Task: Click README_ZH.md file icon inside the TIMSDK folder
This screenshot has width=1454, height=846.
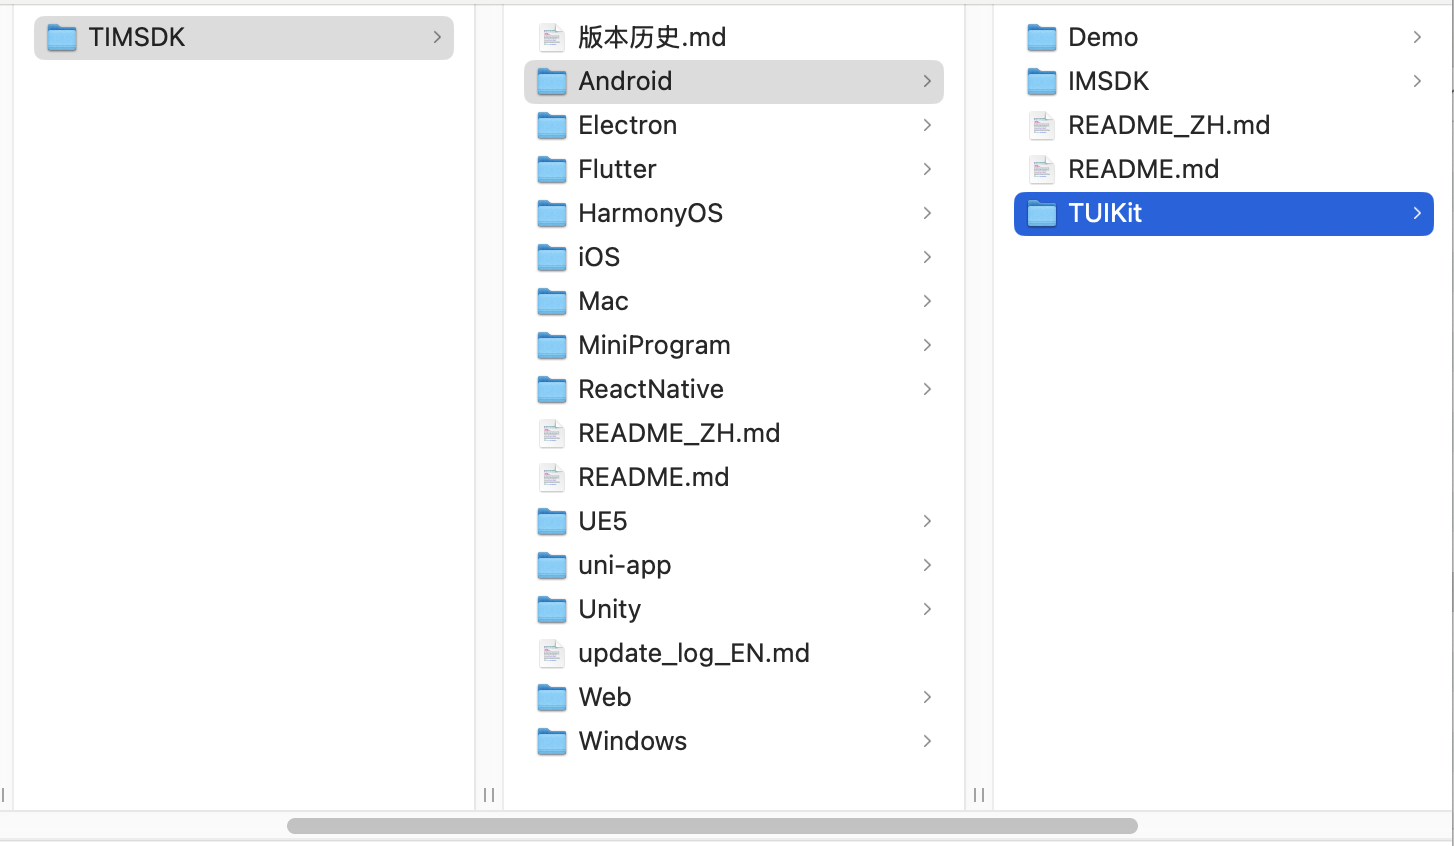Action: pyautogui.click(x=552, y=434)
